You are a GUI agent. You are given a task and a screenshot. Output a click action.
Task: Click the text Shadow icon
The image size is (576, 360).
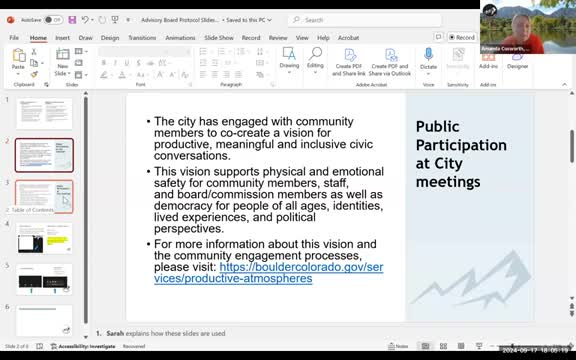138,63
